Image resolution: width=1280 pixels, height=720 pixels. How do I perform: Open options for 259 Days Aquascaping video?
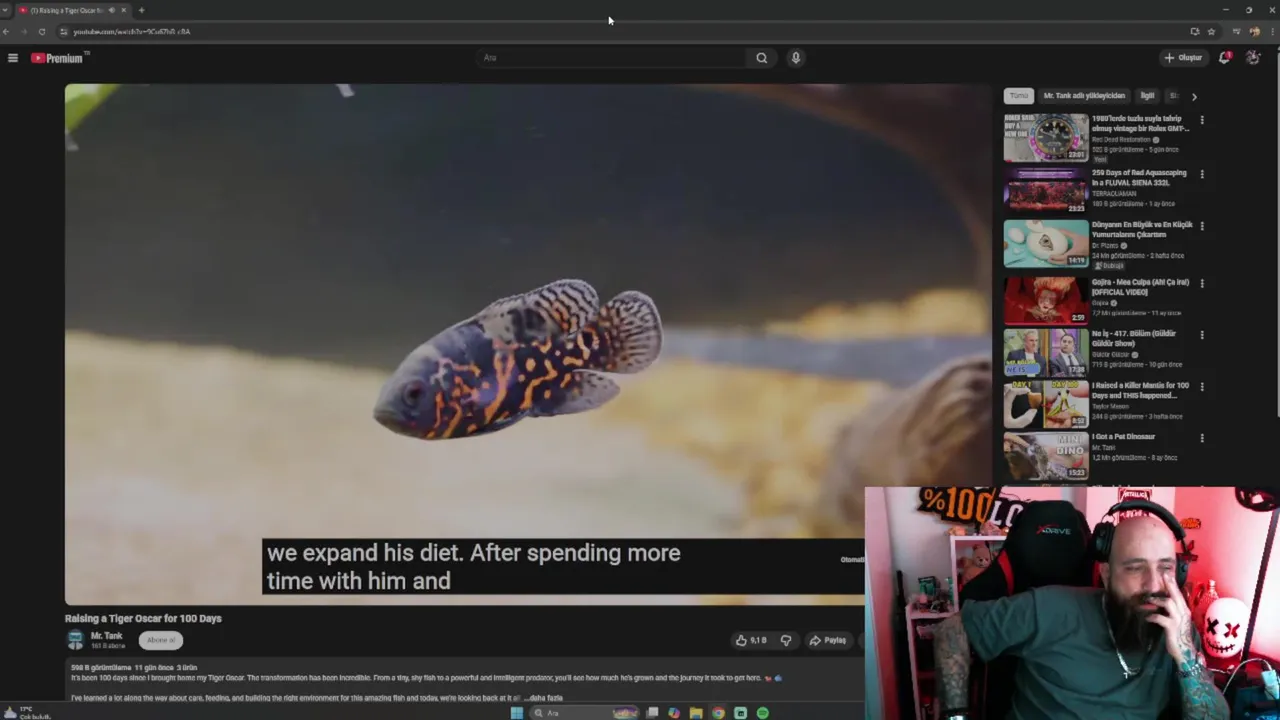pos(1202,174)
